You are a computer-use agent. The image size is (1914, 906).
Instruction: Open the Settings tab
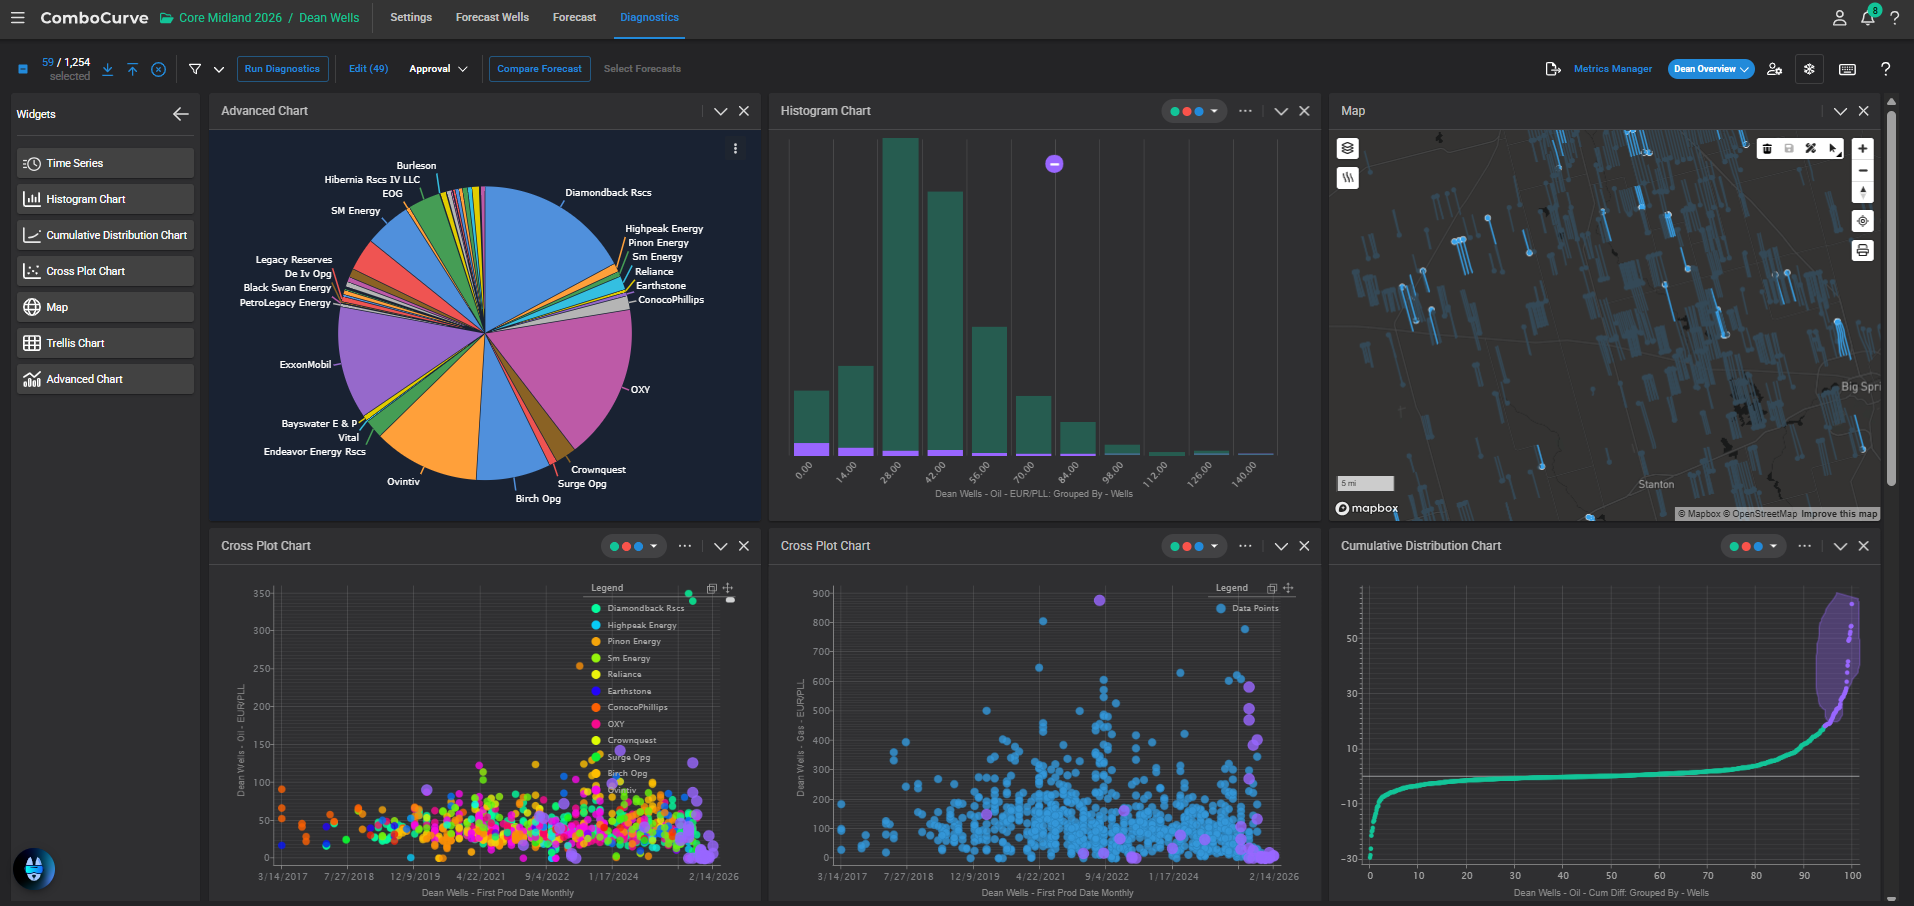click(x=411, y=17)
